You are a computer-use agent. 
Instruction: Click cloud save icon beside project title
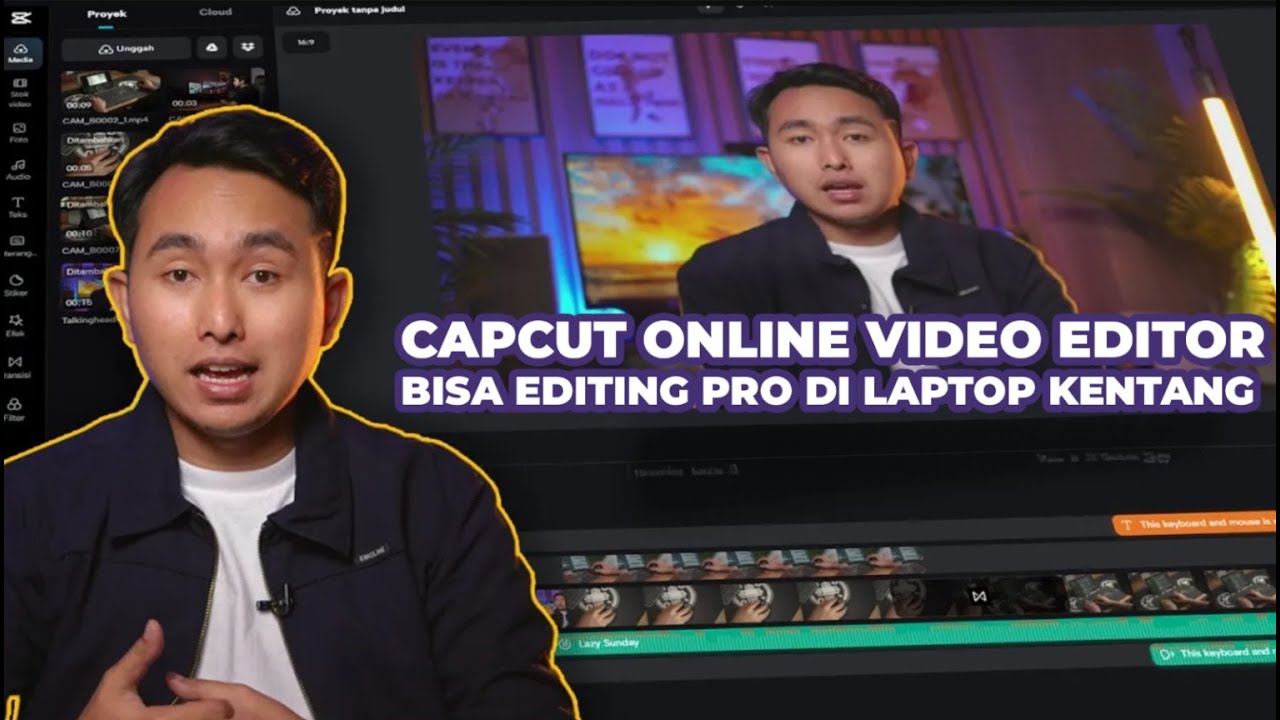[294, 10]
